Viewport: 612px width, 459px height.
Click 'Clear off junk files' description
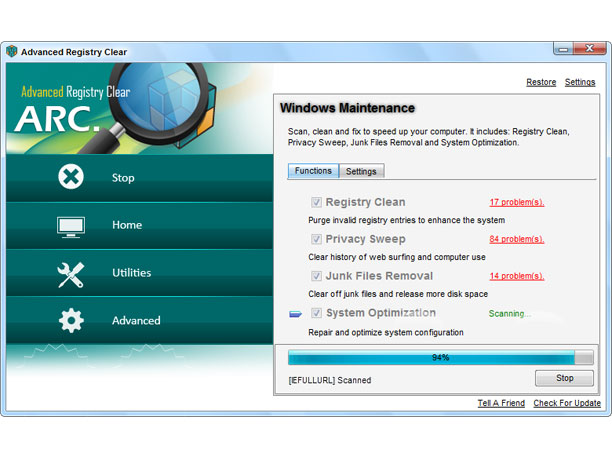(x=398, y=294)
